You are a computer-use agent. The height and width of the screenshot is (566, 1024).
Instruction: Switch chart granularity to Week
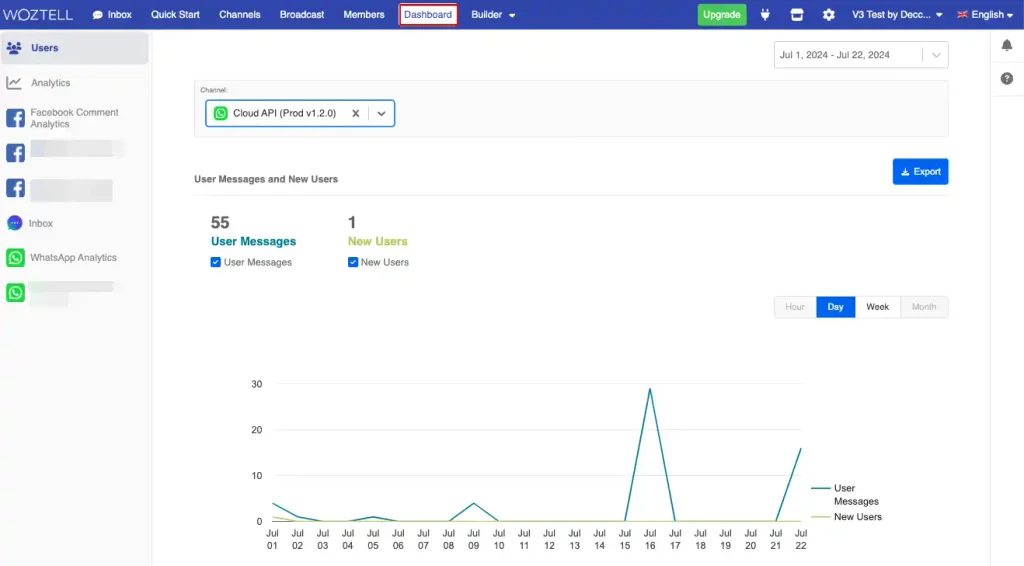pyautogui.click(x=877, y=307)
